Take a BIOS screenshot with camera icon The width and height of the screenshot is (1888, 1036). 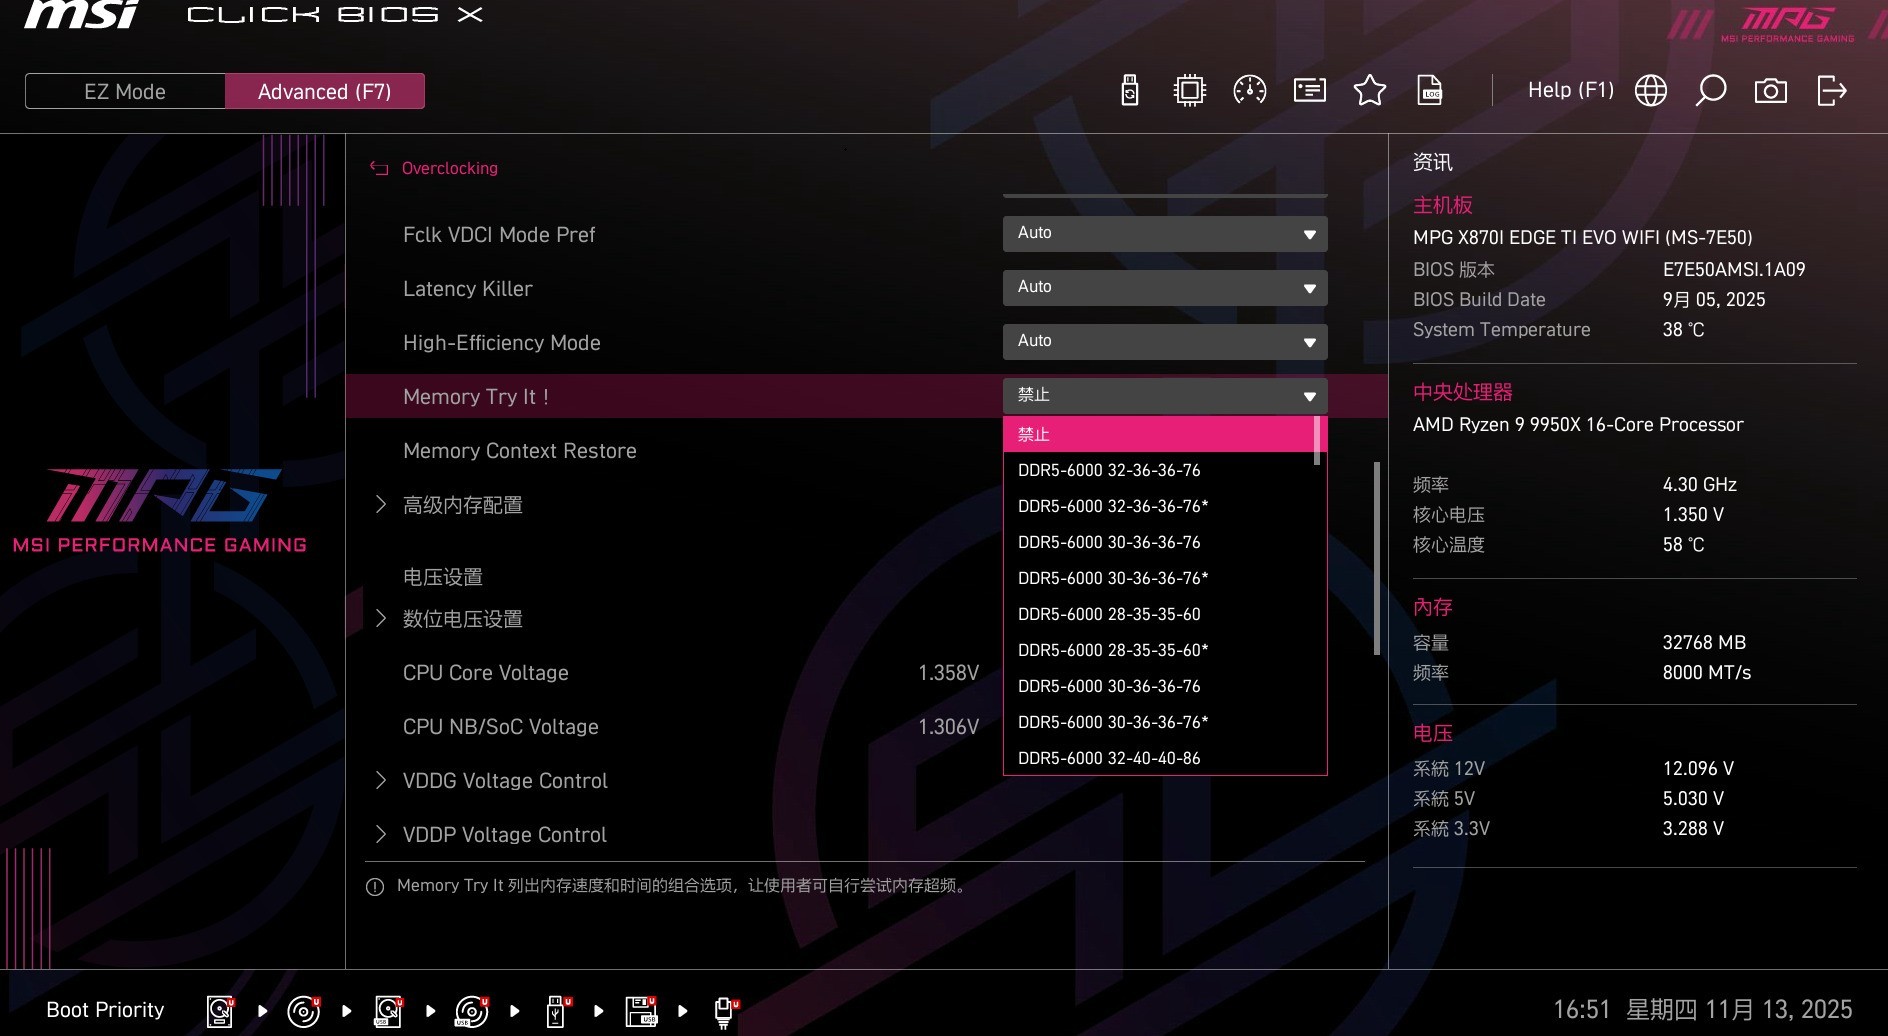click(x=1771, y=90)
